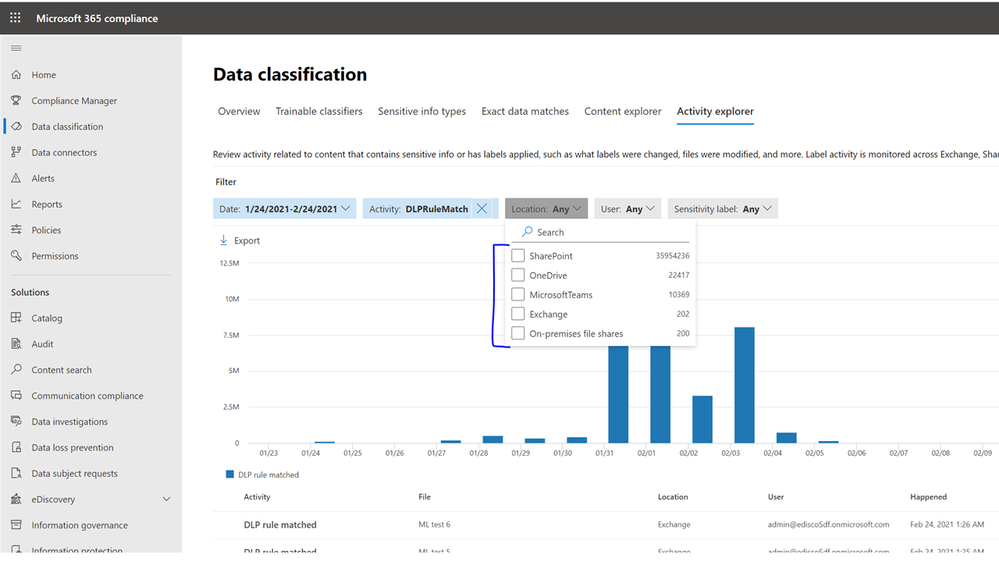Check the Exchange location checkbox
This screenshot has width=999, height=562.
coord(518,313)
